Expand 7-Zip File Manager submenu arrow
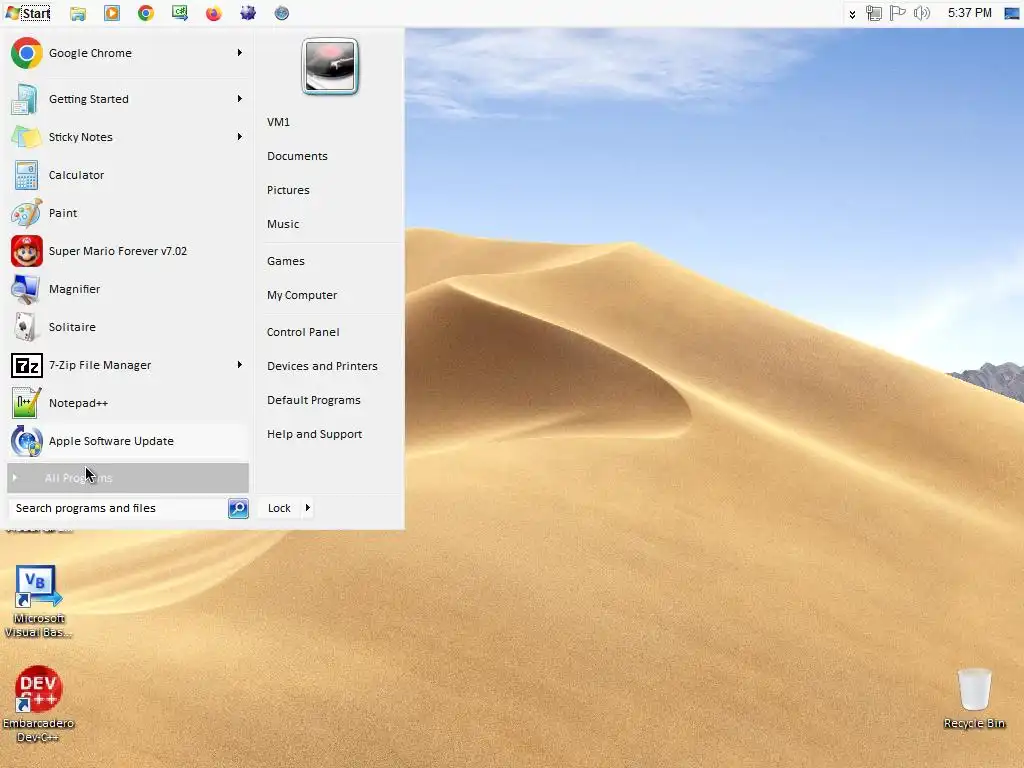Image resolution: width=1024 pixels, height=768 pixels. pos(240,364)
